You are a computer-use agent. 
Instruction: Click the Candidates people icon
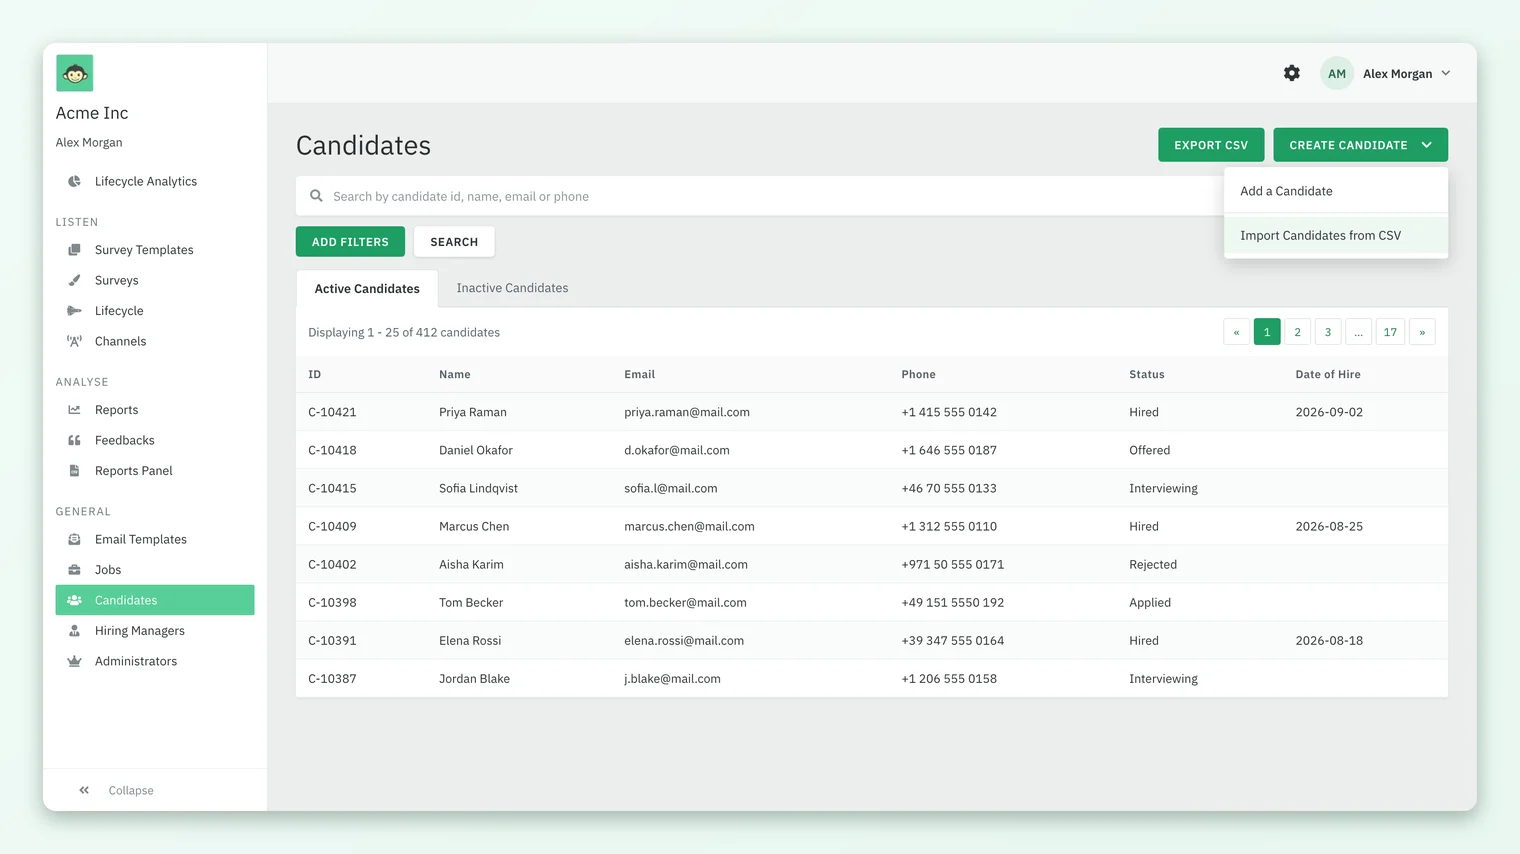click(x=74, y=600)
